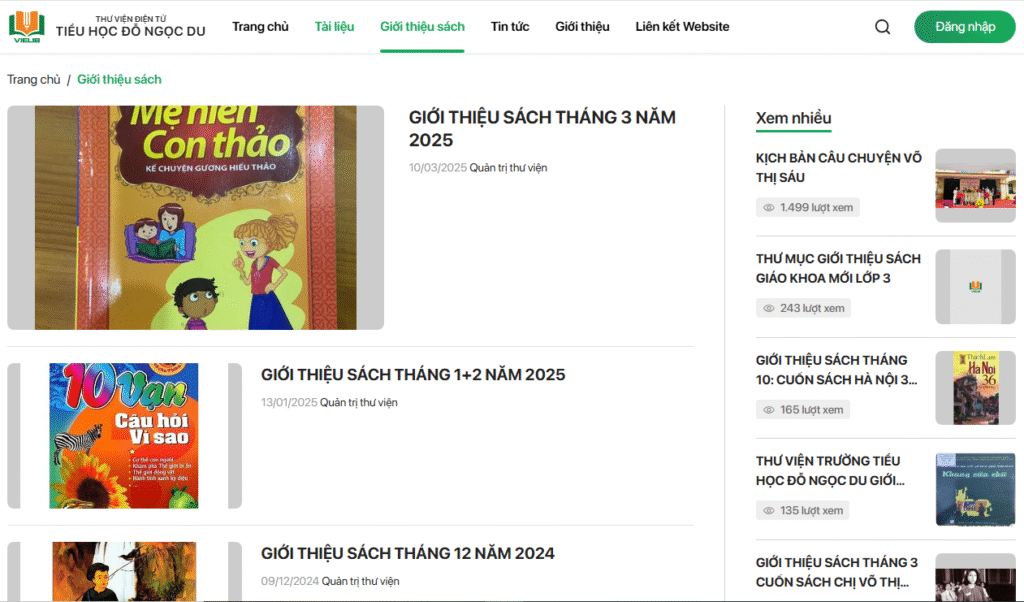Screen dimensions: 1024x602
Task: Open the VIELIB library logo
Action: [x=27, y=27]
